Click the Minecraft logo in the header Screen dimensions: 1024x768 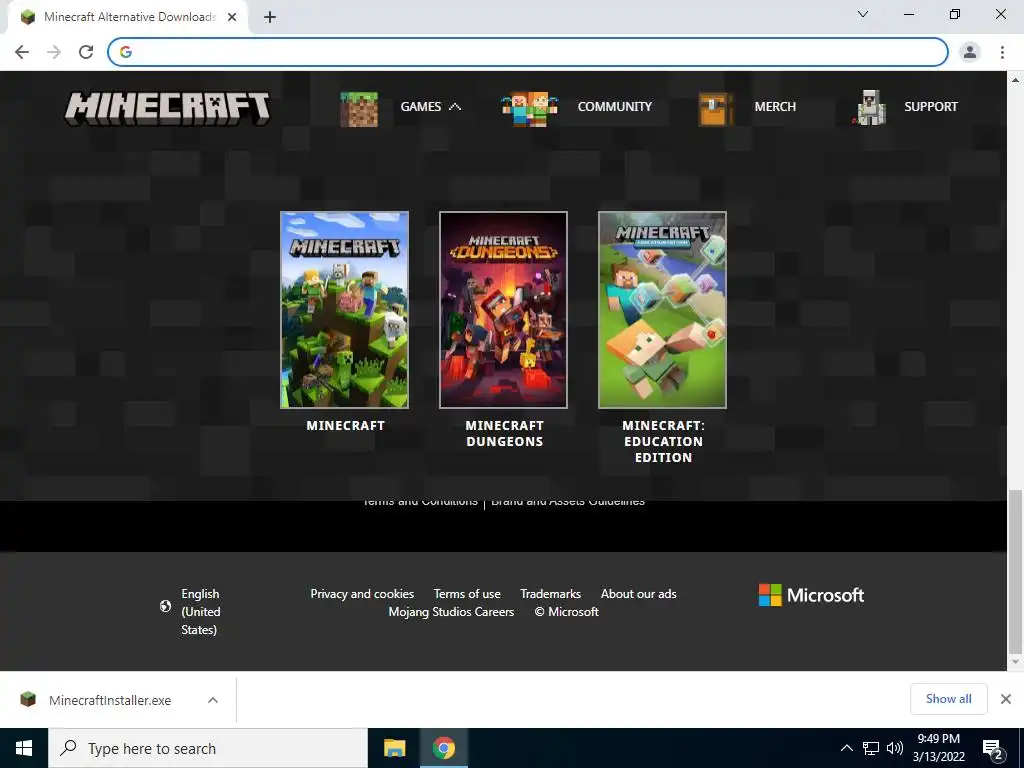click(167, 108)
